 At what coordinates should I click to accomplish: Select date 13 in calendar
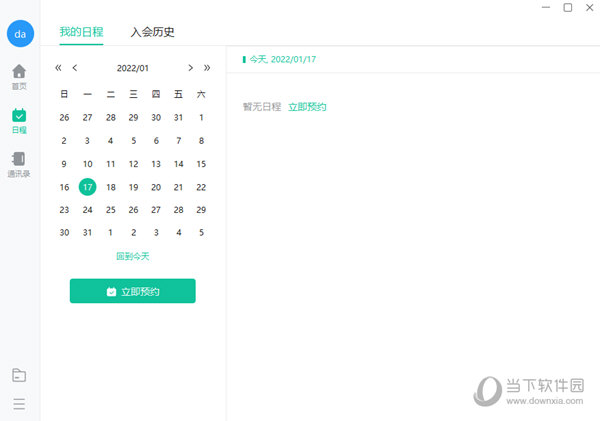156,164
